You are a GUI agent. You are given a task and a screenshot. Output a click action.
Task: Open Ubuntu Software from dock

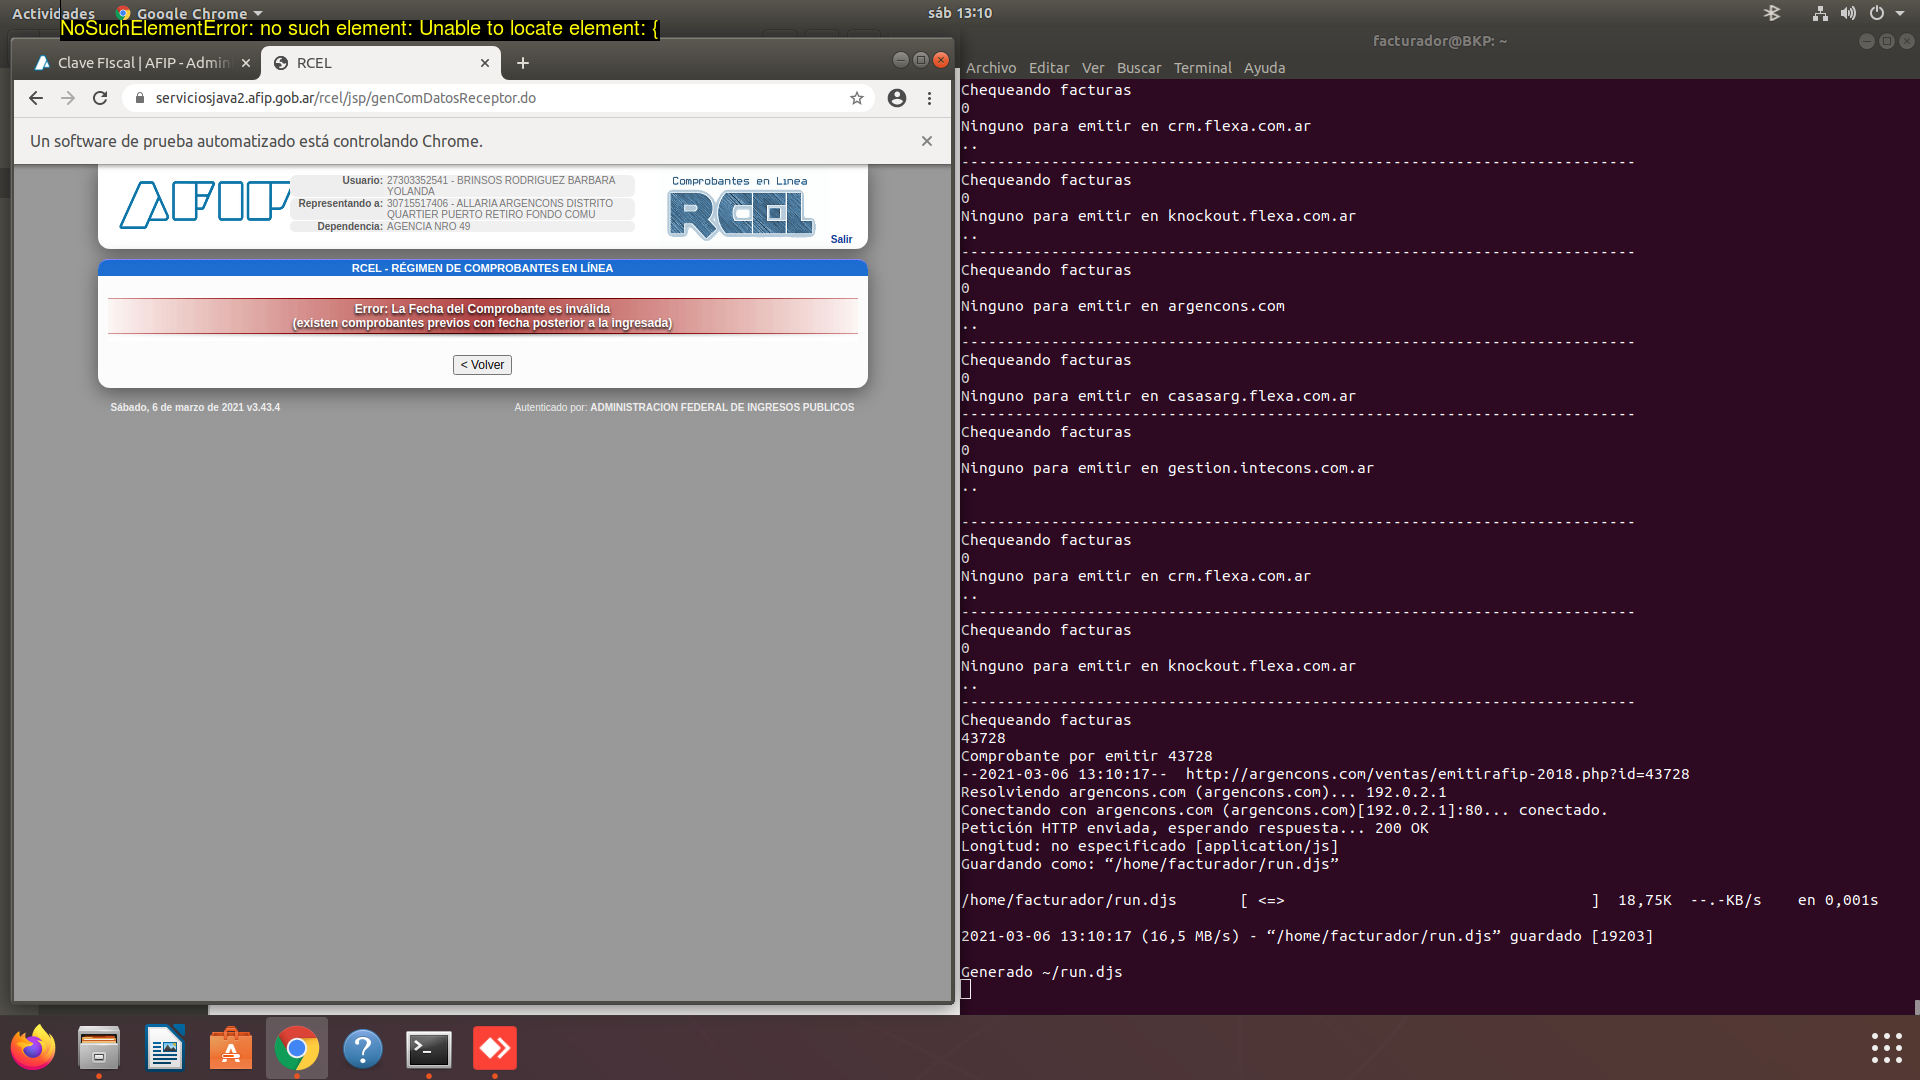231,1048
